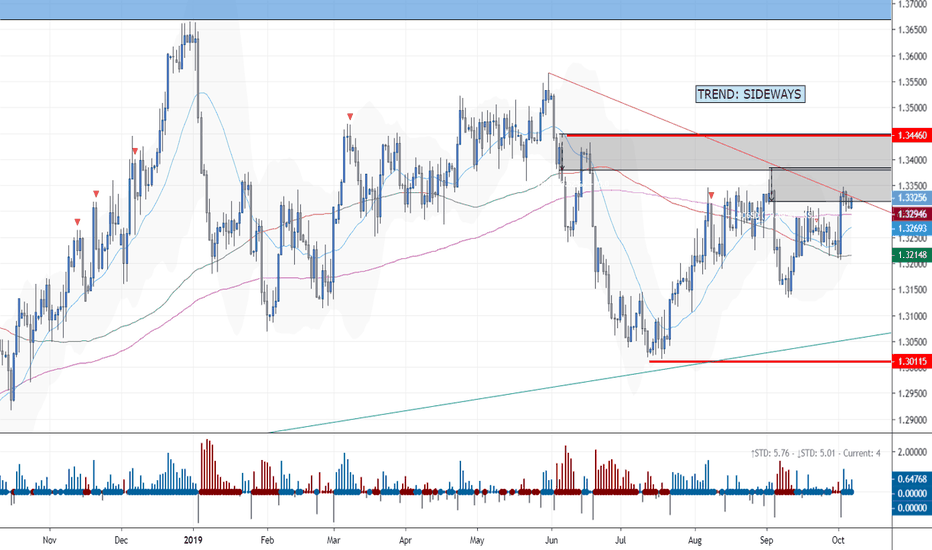The width and height of the screenshot is (932, 550).
Task: Click the red 1.30115 support price label
Action: pos(912,361)
